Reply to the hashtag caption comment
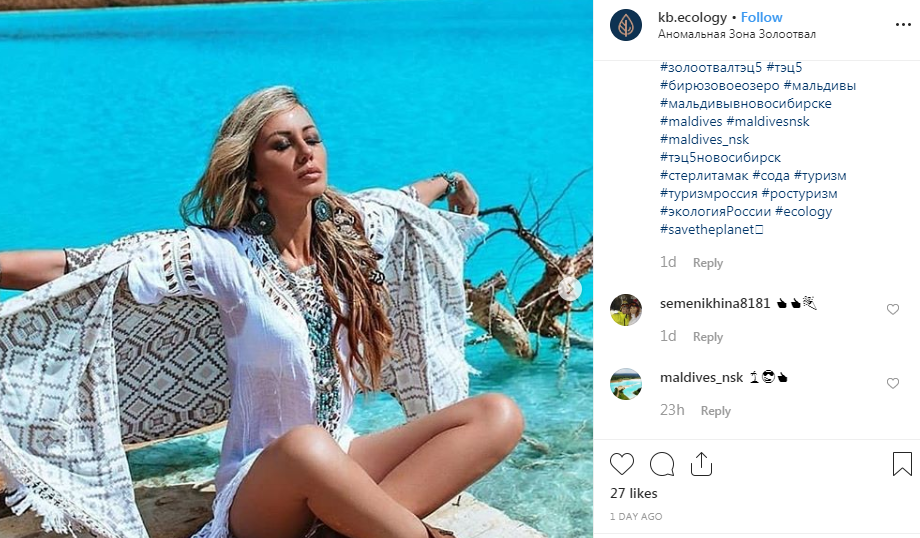This screenshot has height=538, width=920. click(x=708, y=263)
